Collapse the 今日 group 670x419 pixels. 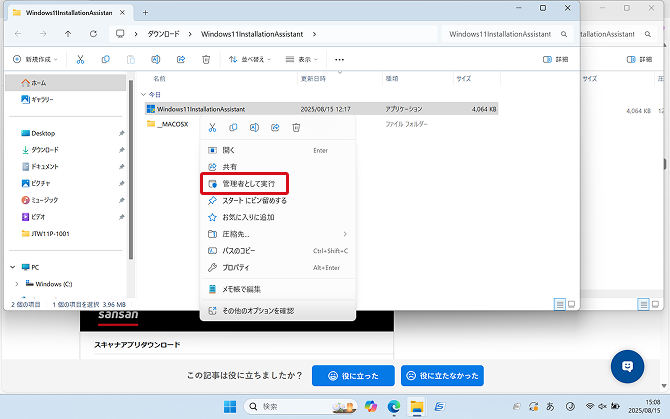tap(144, 94)
